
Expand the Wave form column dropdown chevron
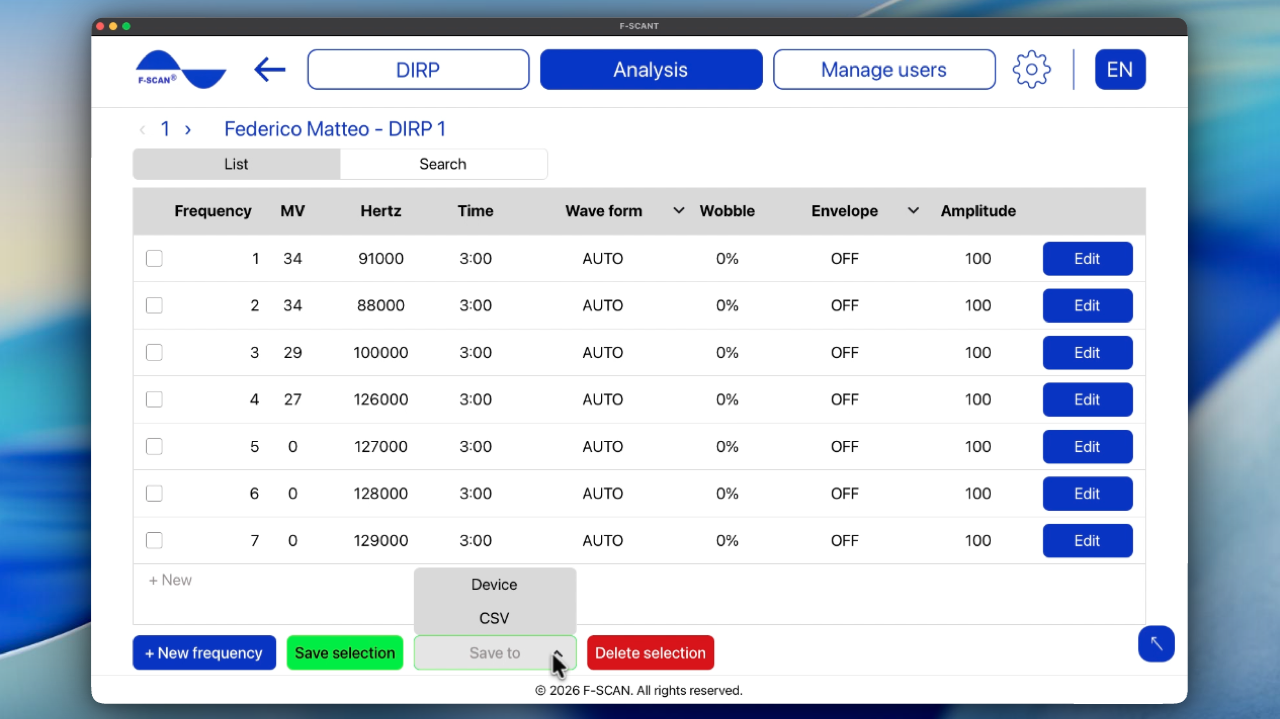[679, 211]
